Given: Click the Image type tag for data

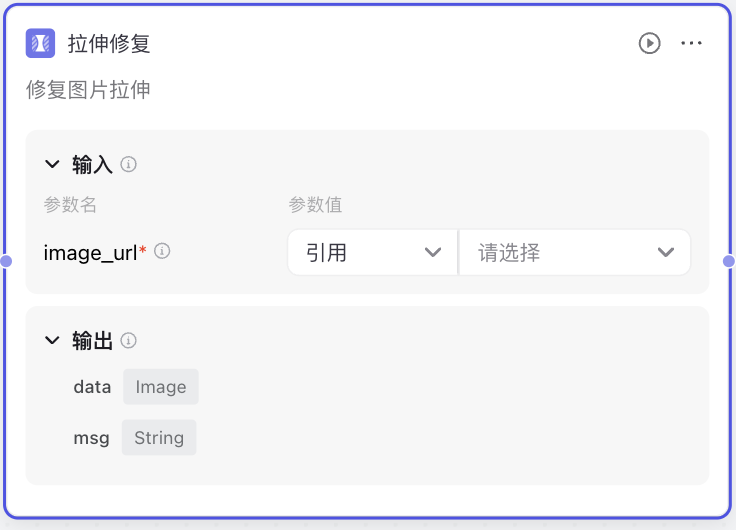Looking at the screenshot, I should pos(161,387).
